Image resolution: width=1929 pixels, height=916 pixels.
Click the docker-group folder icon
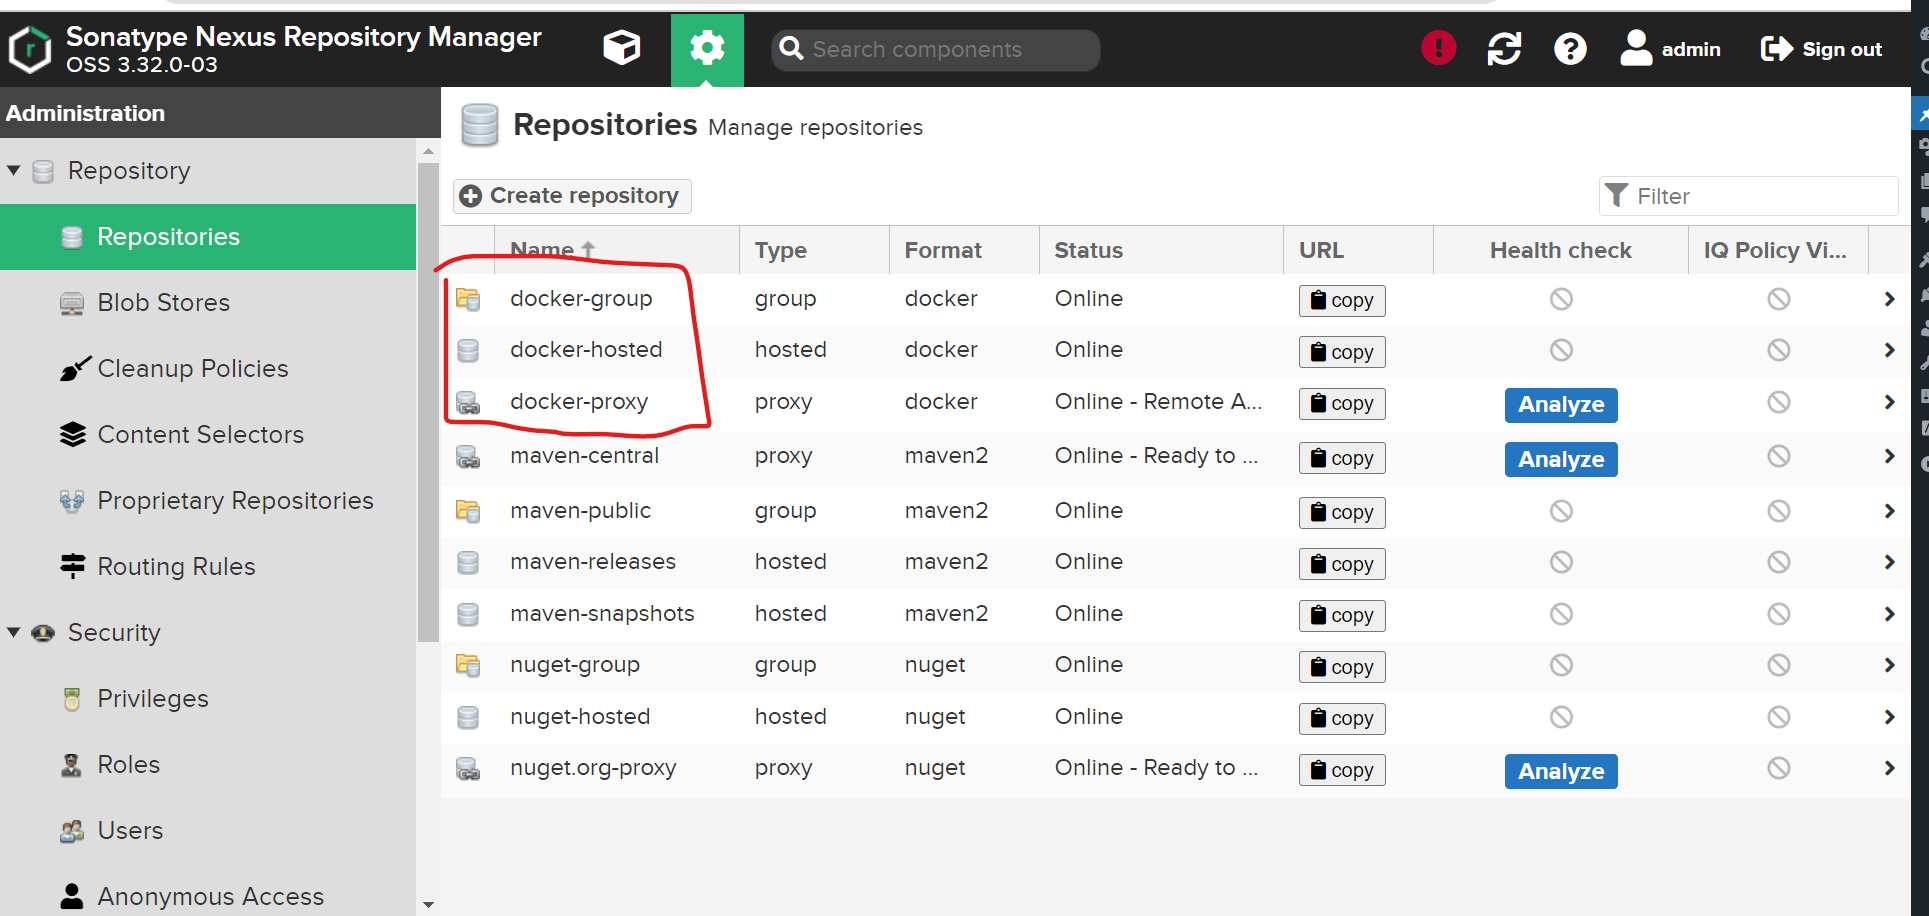468,299
